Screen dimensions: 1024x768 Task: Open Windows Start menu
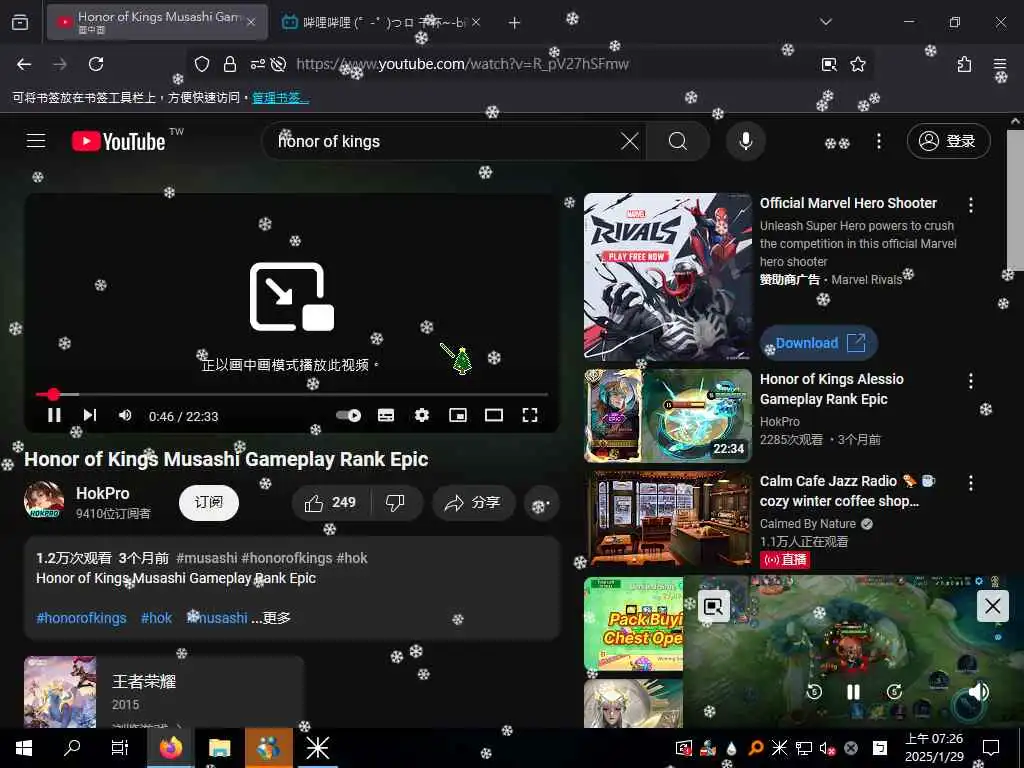pyautogui.click(x=24, y=748)
